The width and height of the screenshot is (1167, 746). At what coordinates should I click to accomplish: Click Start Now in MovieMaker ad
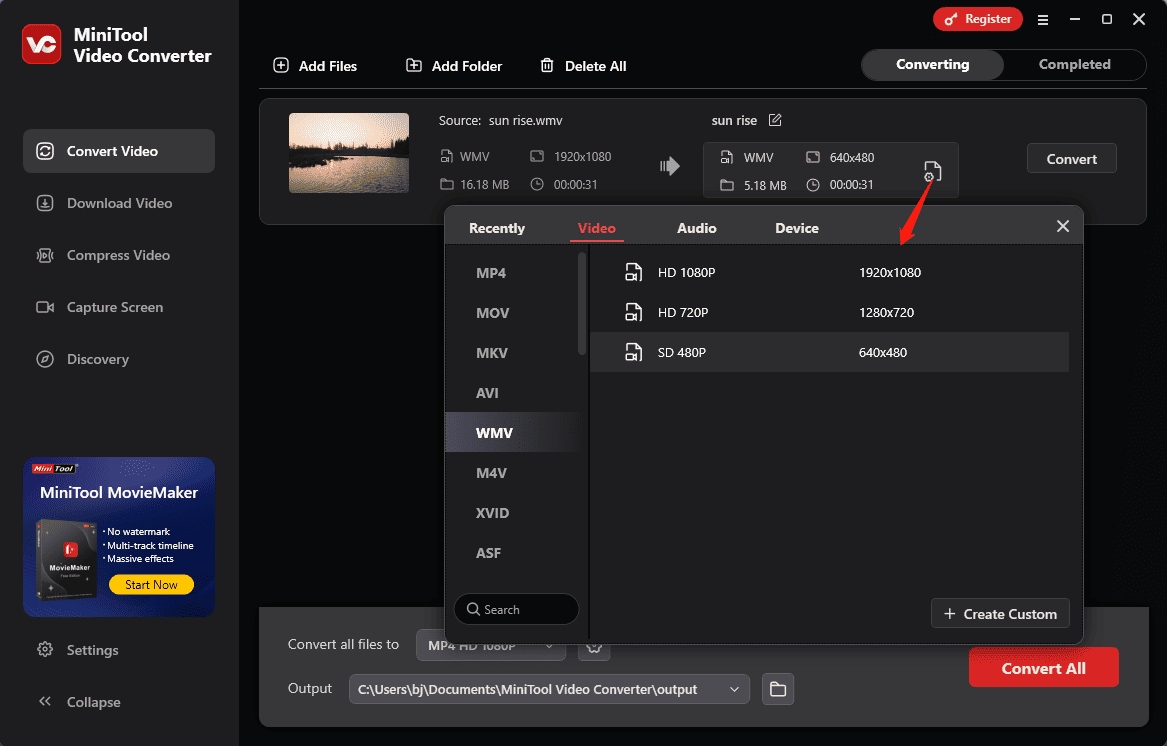151,584
